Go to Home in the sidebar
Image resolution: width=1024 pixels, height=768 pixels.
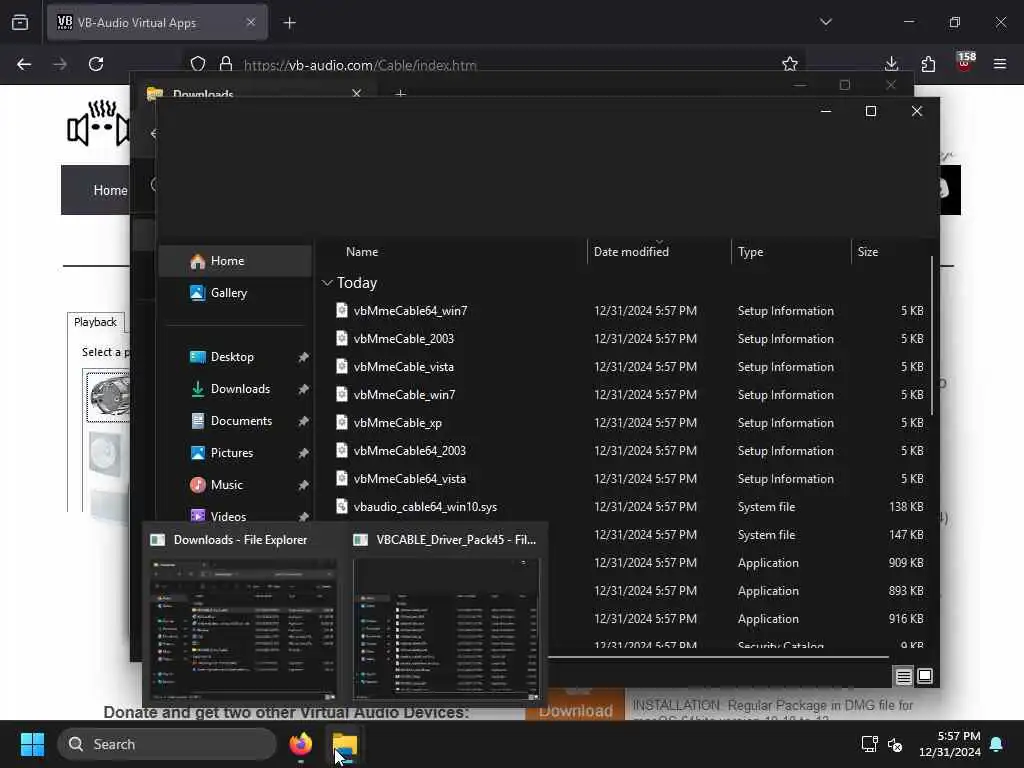click(x=235, y=261)
